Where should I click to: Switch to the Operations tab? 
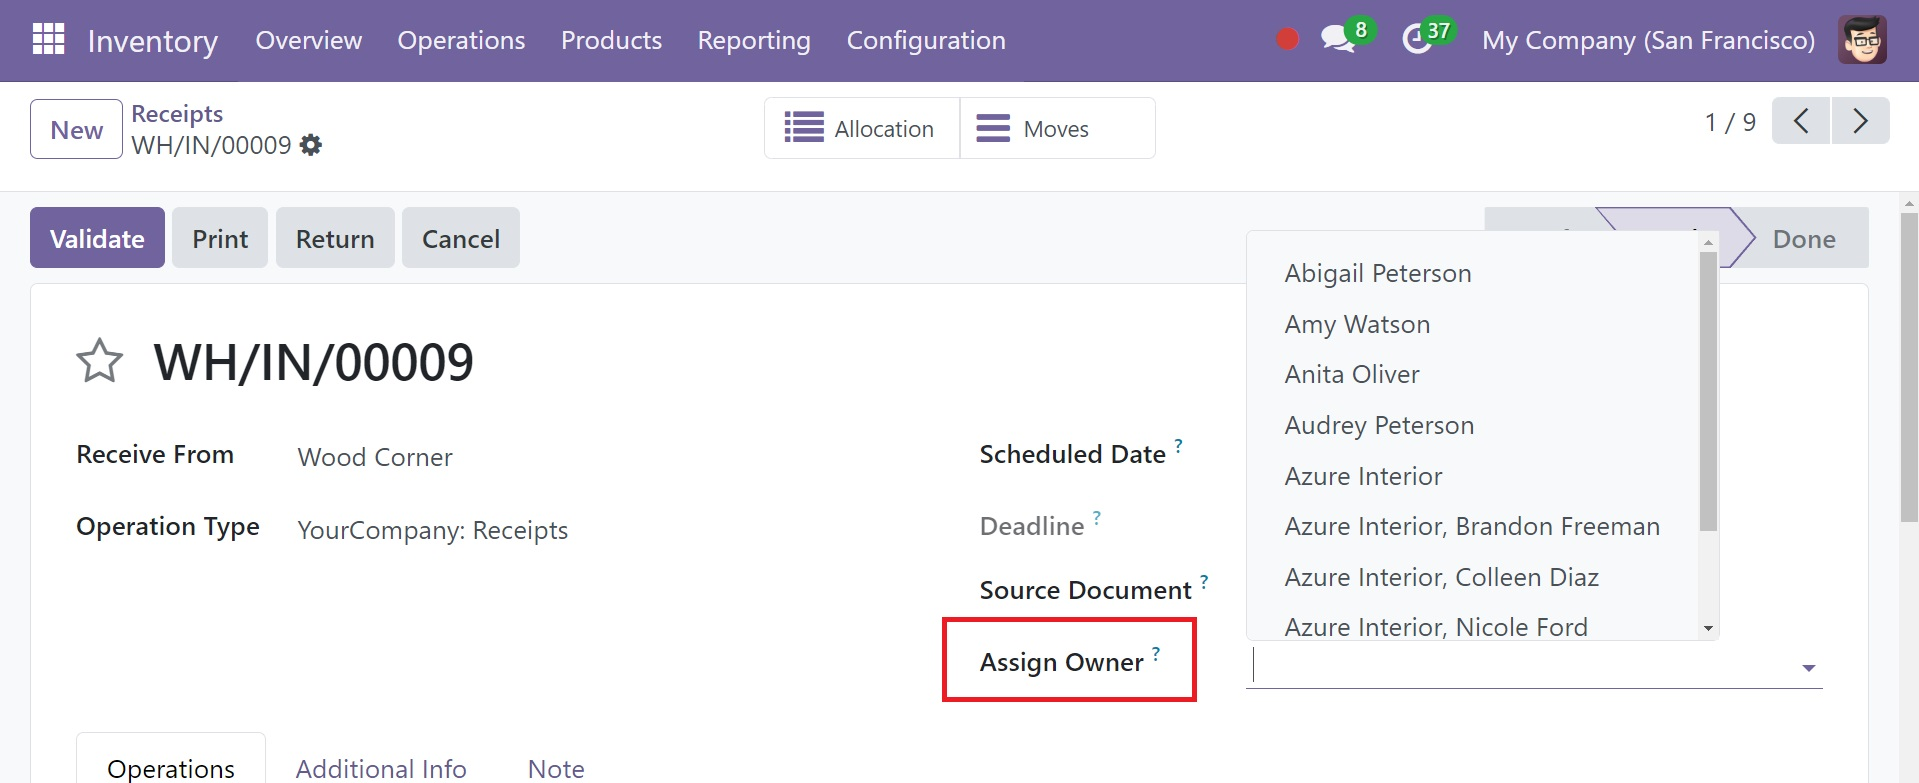(x=171, y=766)
